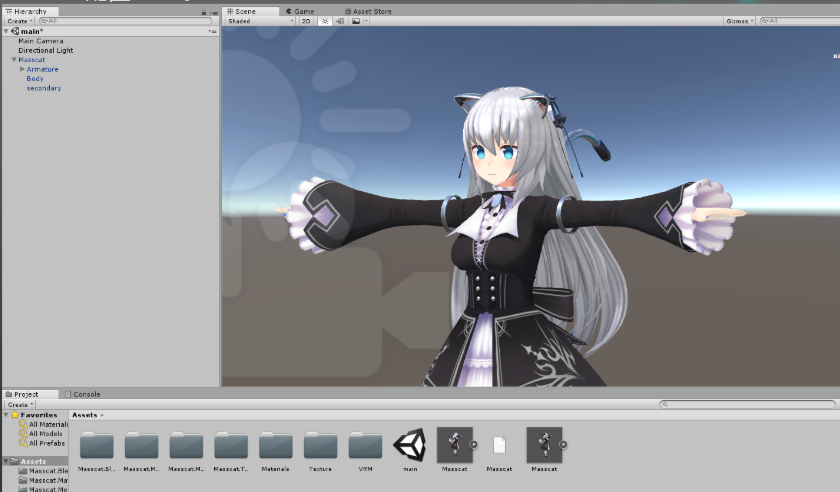Click in the Scene view search field
The image size is (840, 492).
pos(799,21)
